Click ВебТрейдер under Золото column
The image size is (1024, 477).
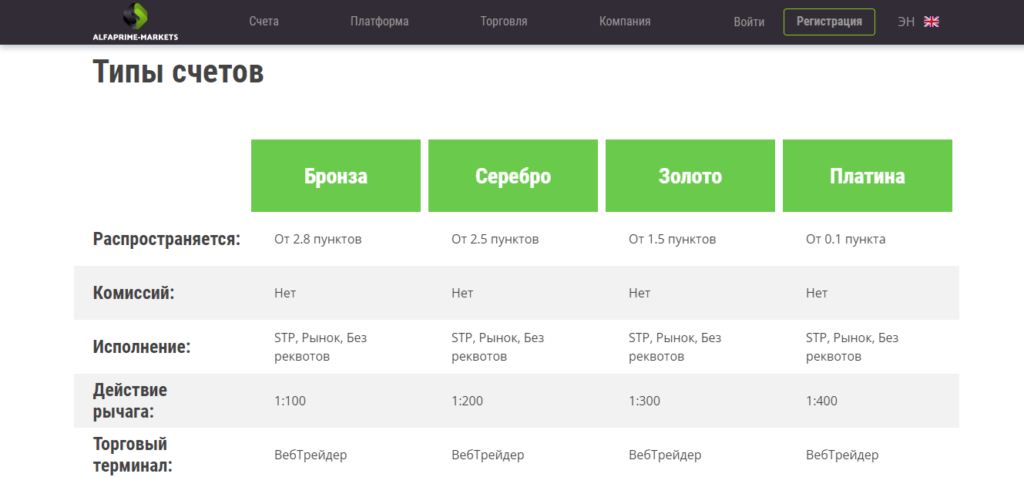click(665, 455)
